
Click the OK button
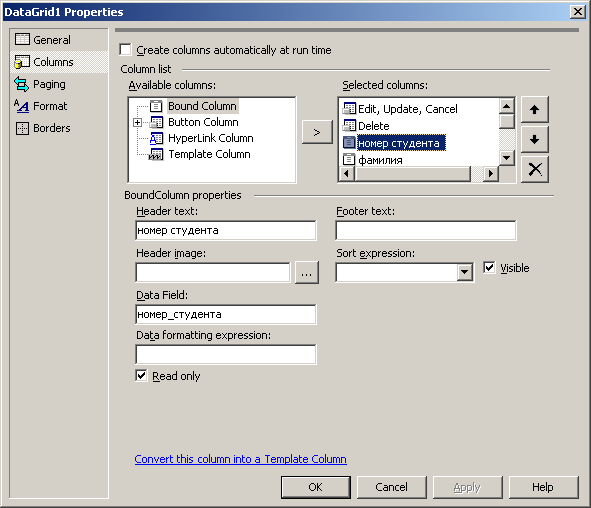[315, 487]
